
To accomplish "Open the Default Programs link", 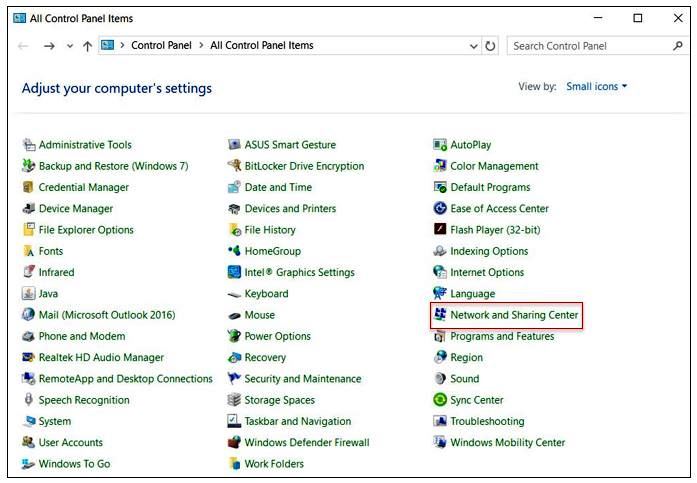I will click(490, 187).
